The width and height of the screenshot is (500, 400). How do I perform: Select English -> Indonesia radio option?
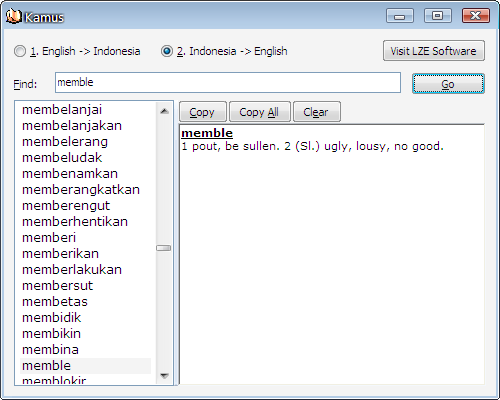coord(77,51)
